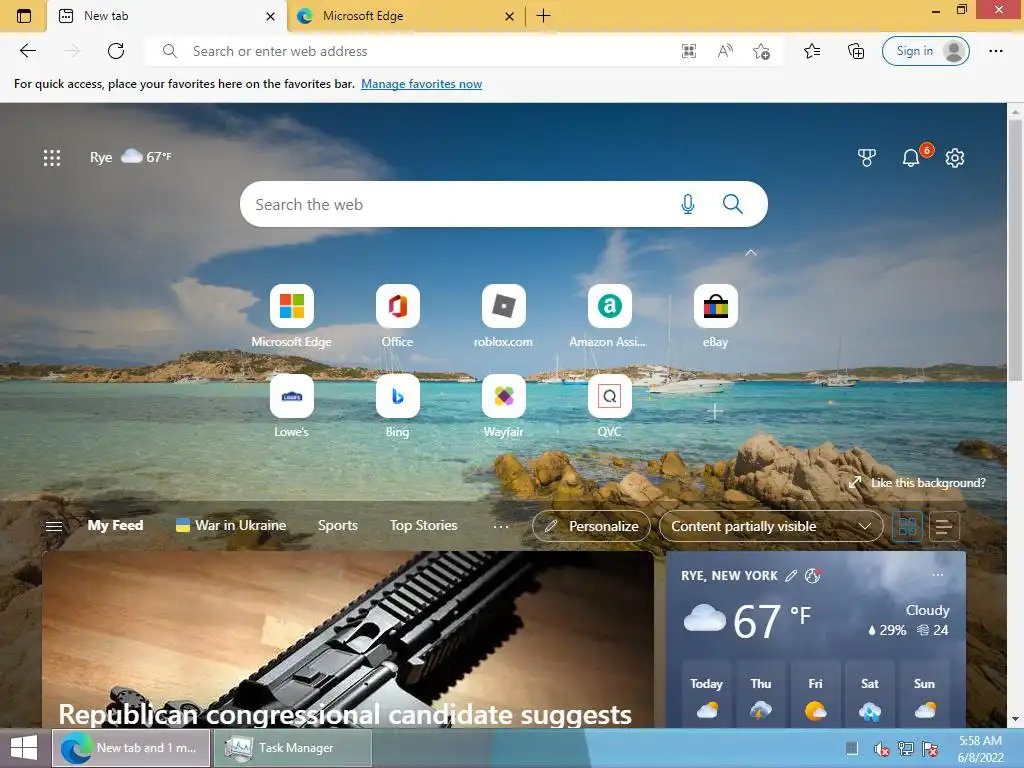Click the page vertical scrollbar thumb
The width and height of the screenshot is (1024, 768).
click(x=1016, y=249)
